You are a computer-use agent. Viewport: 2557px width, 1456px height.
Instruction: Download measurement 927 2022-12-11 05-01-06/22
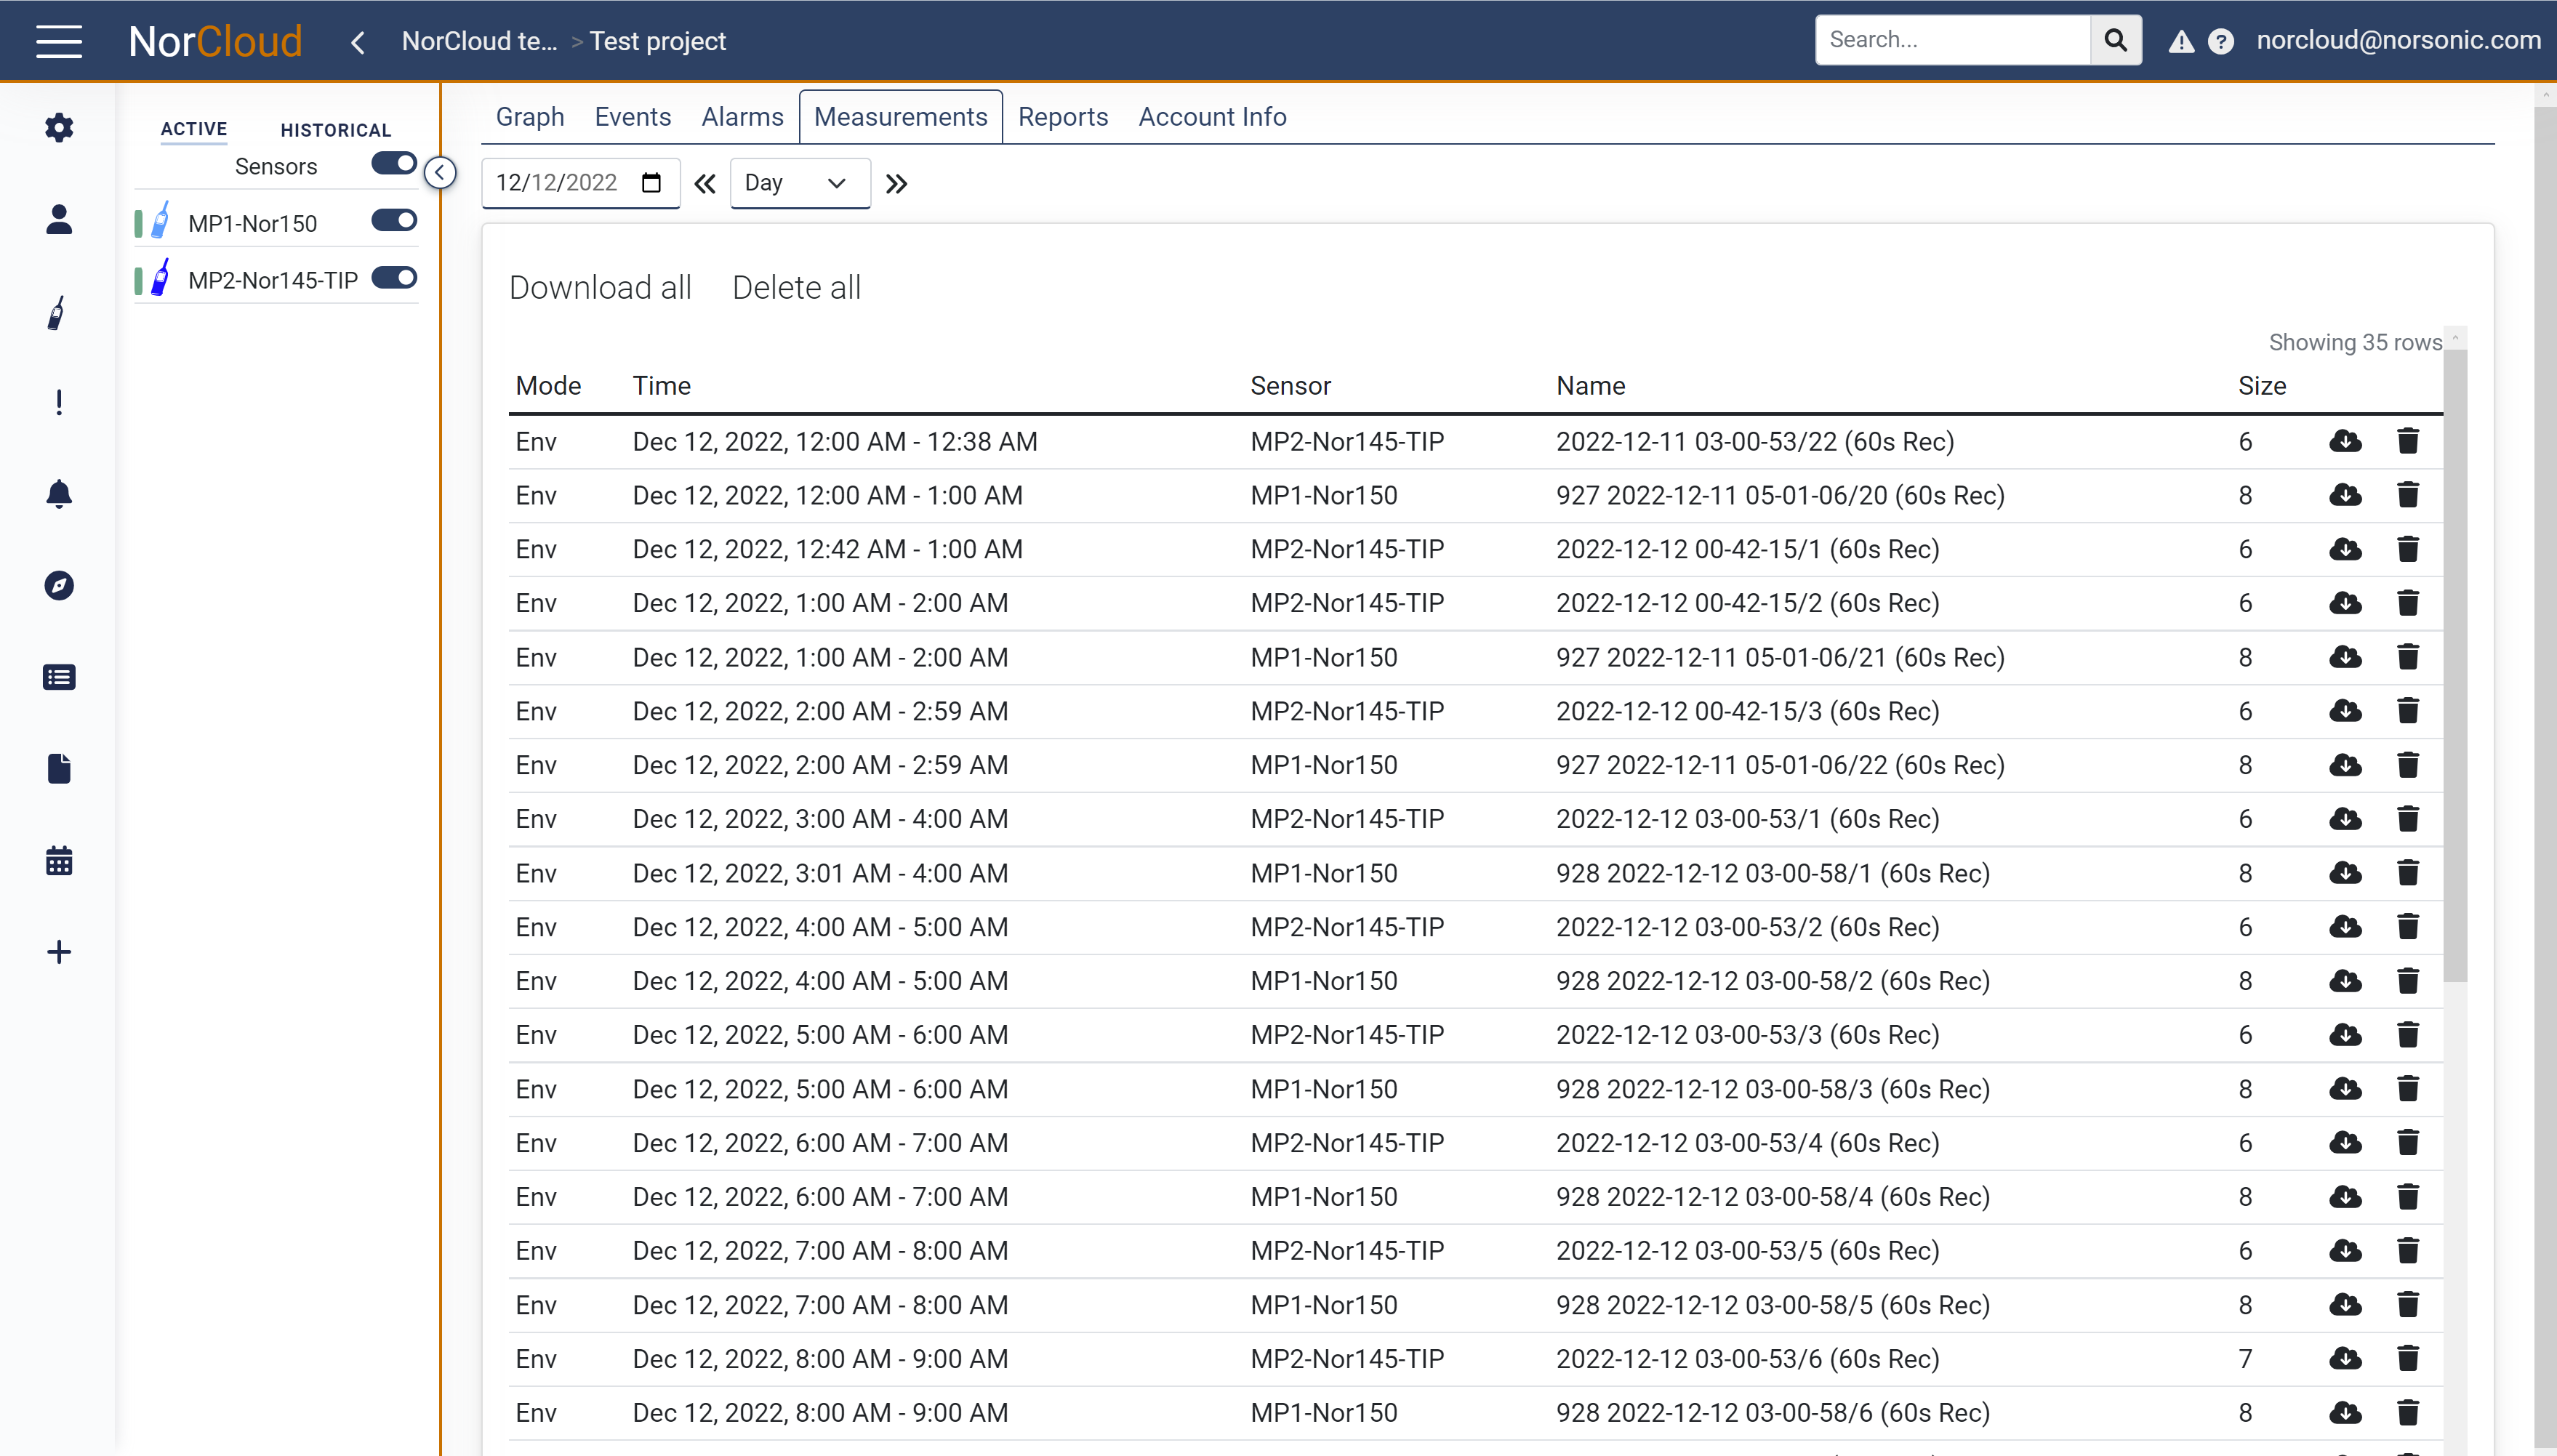pos(2345,765)
